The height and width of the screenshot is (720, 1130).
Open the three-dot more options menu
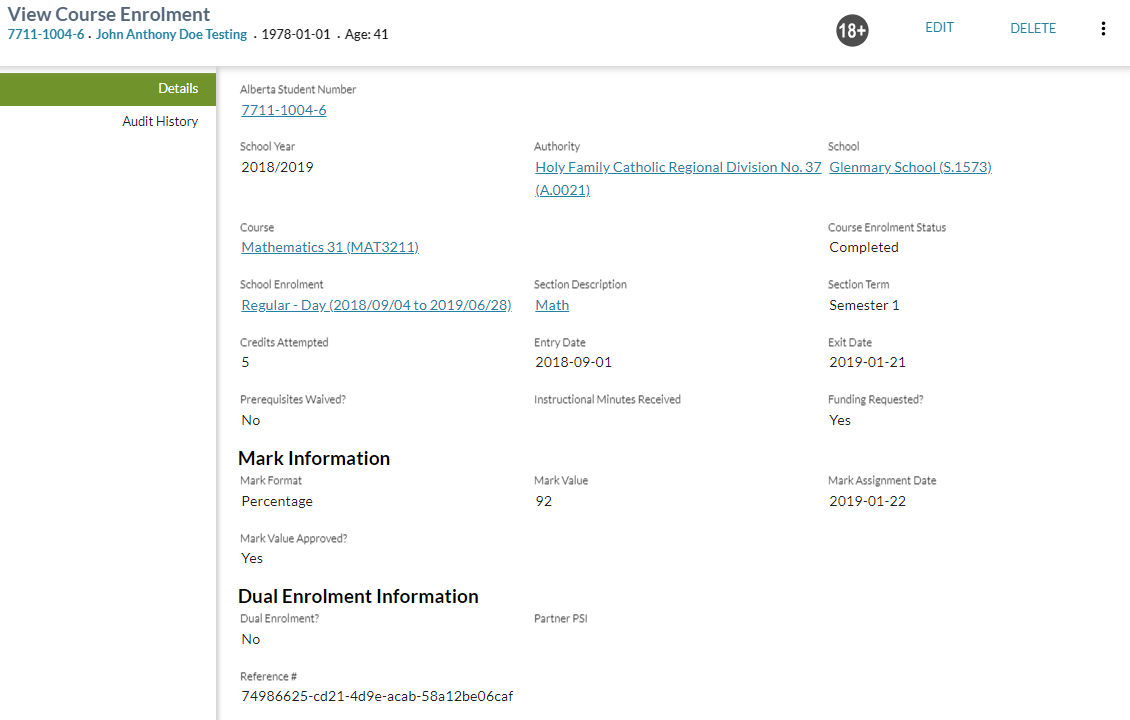(x=1103, y=29)
